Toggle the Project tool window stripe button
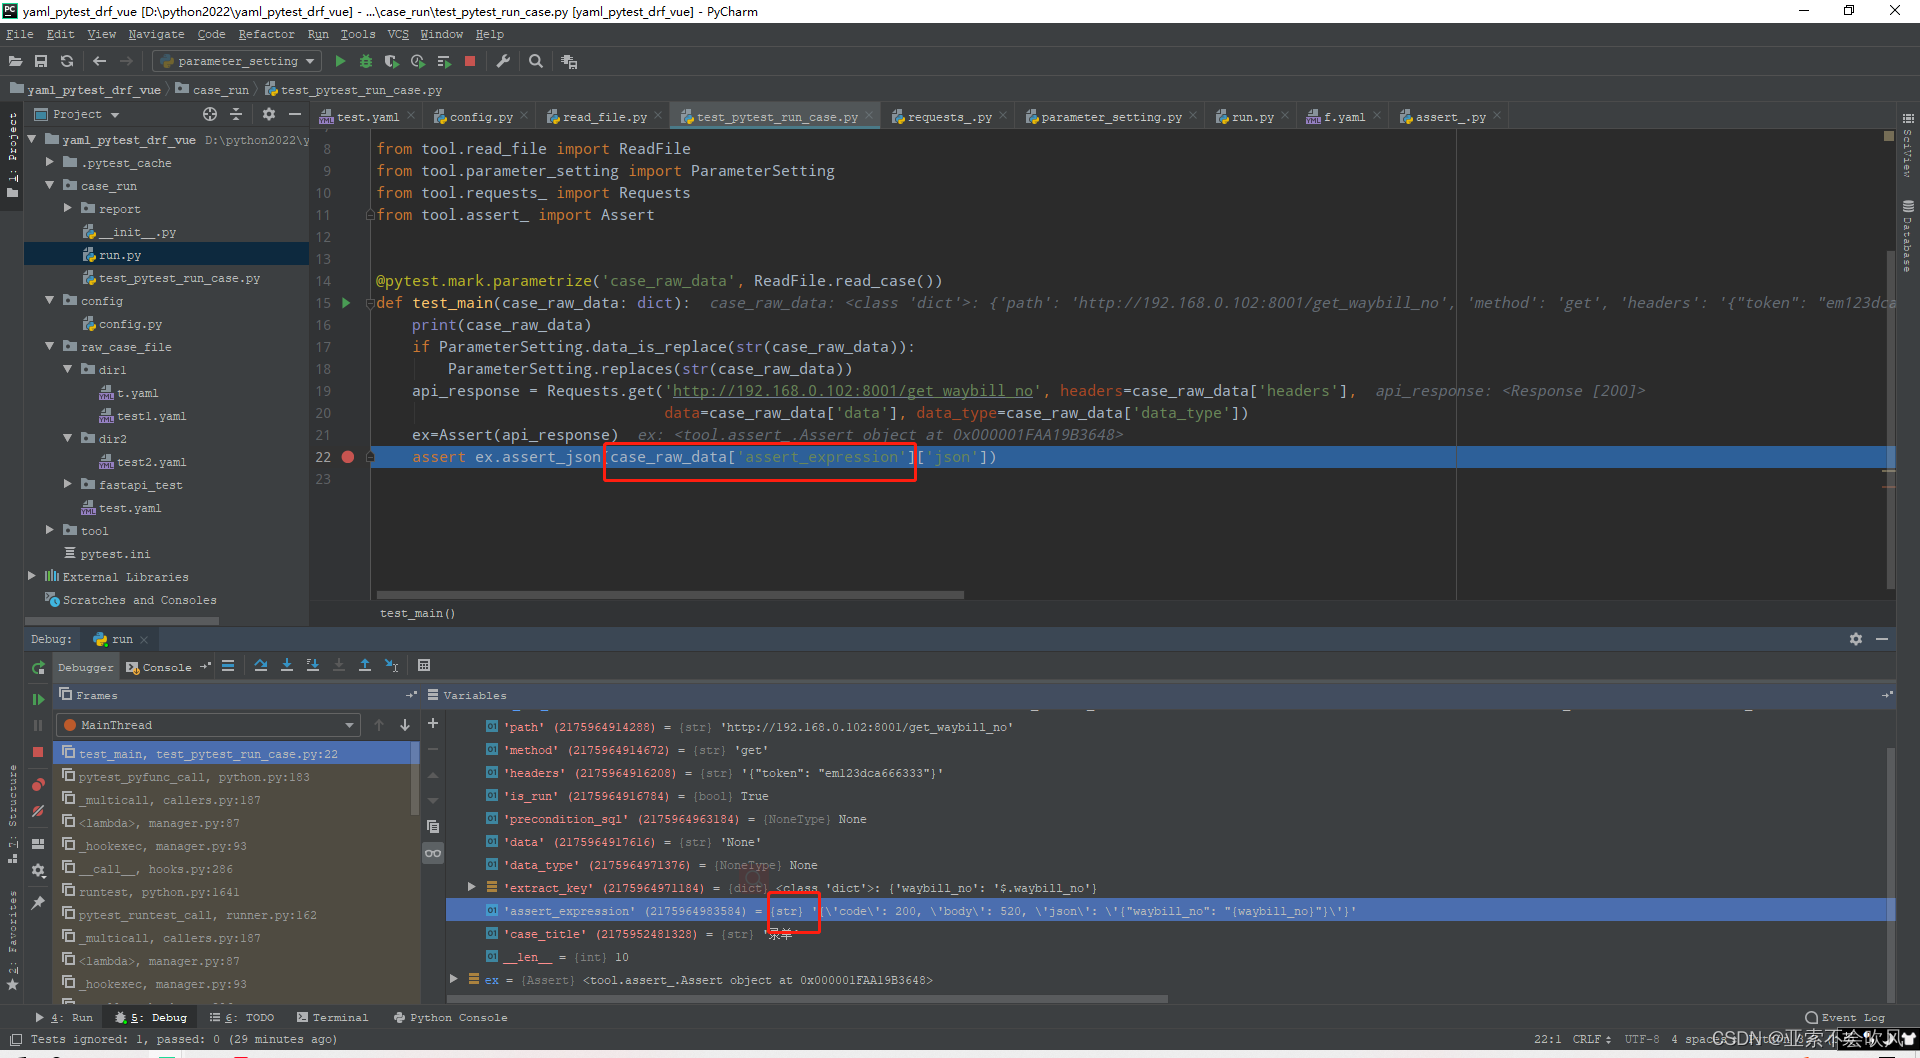Viewport: 1920px width, 1058px height. click(12, 154)
